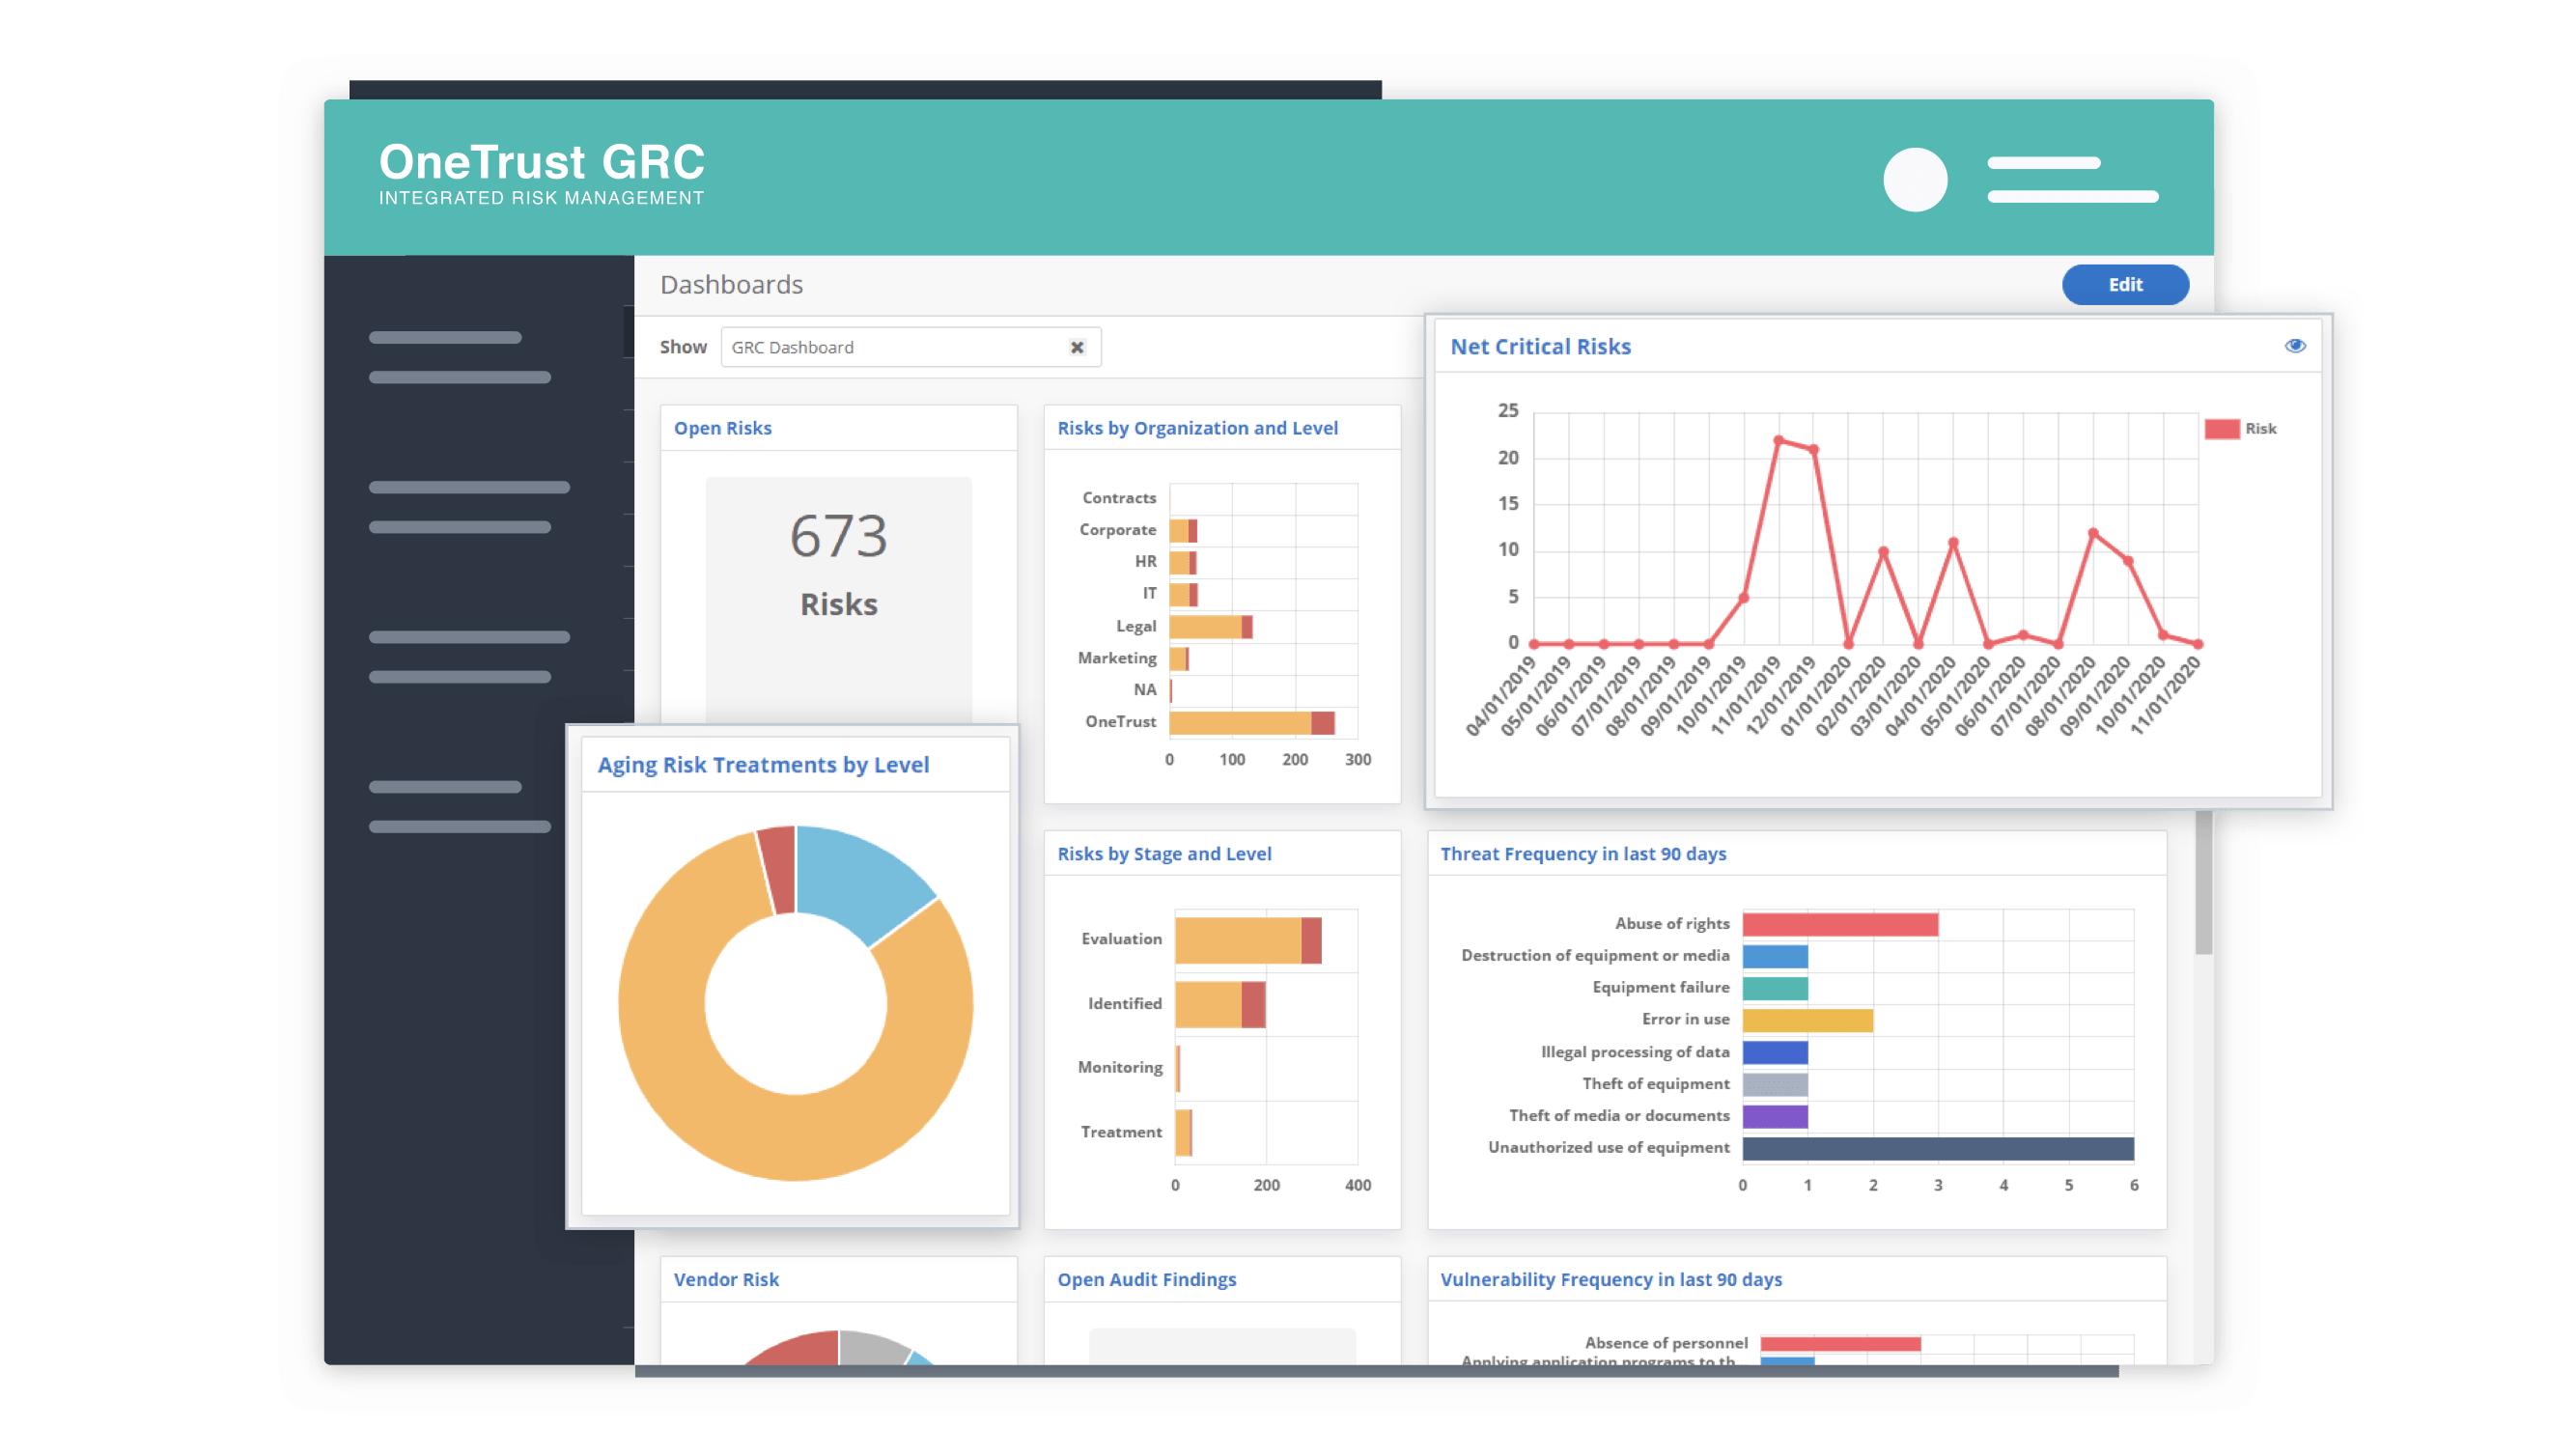Click the OneTrust bar in organization chart
This screenshot has width=2549, height=1456.
(x=1250, y=722)
